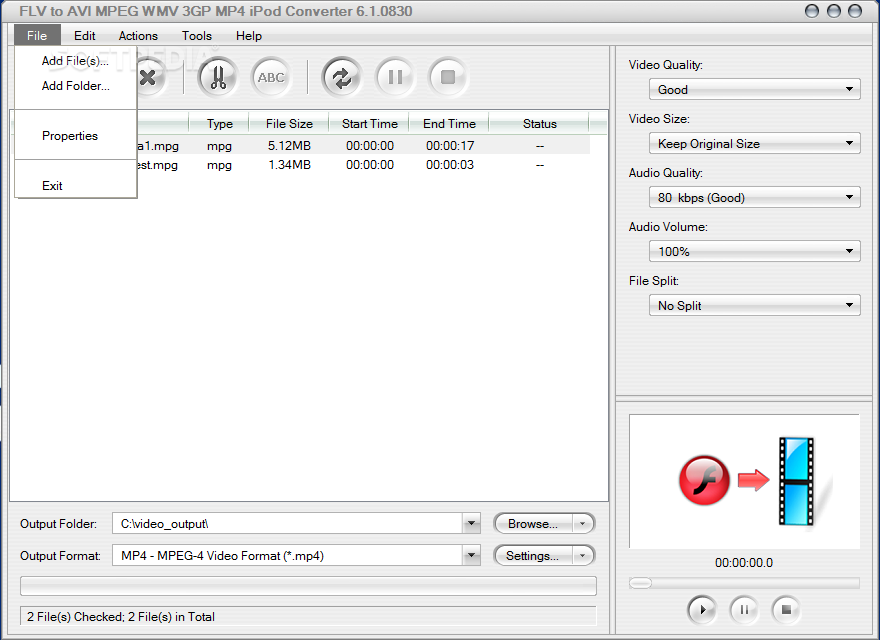Sort by the End Time column header

[449, 124]
